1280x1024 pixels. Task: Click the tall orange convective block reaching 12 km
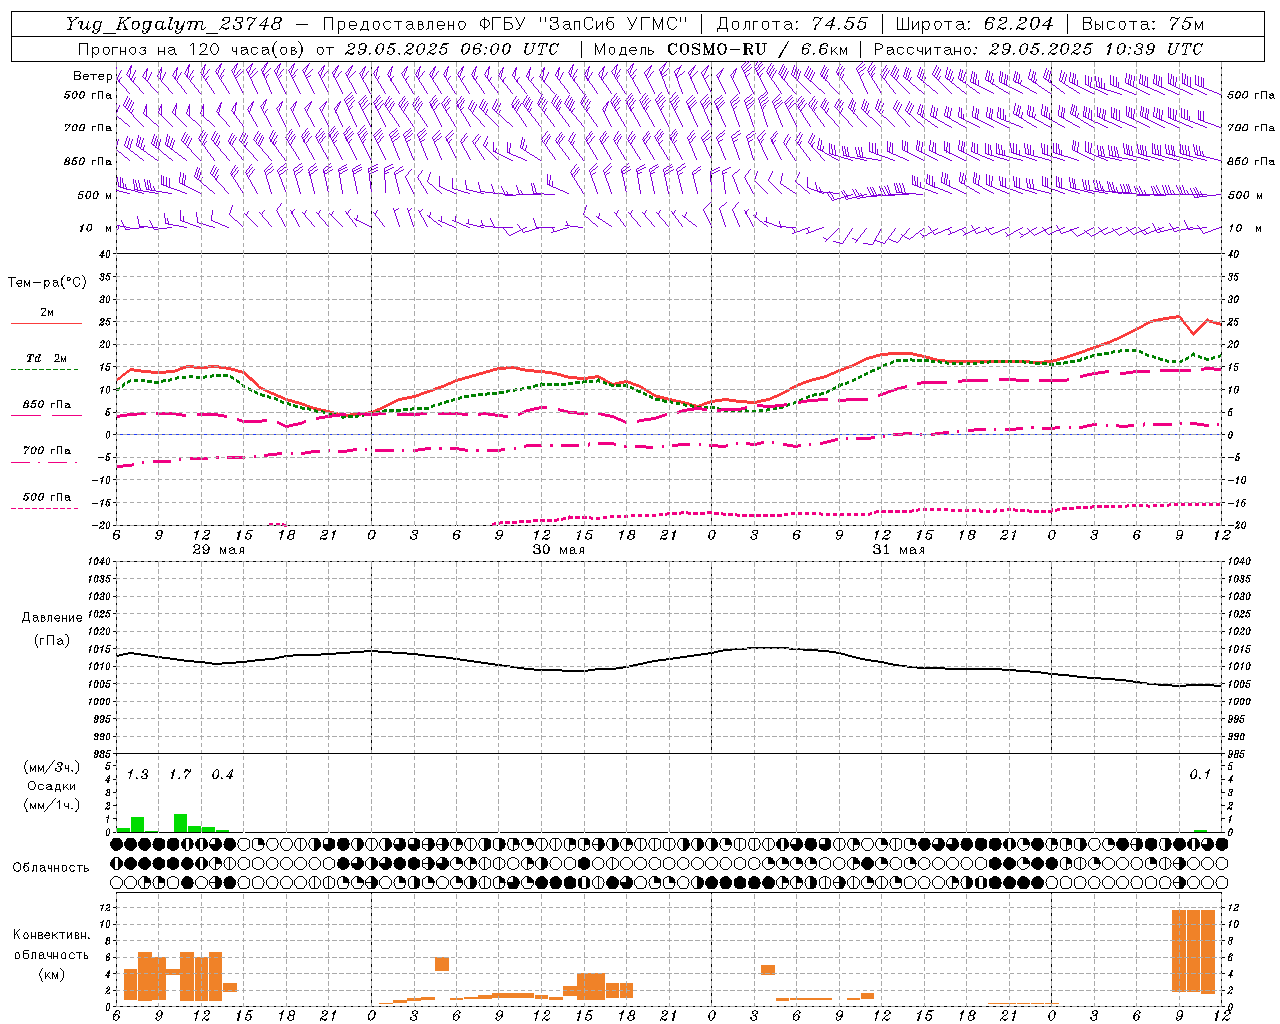coord(1193,951)
